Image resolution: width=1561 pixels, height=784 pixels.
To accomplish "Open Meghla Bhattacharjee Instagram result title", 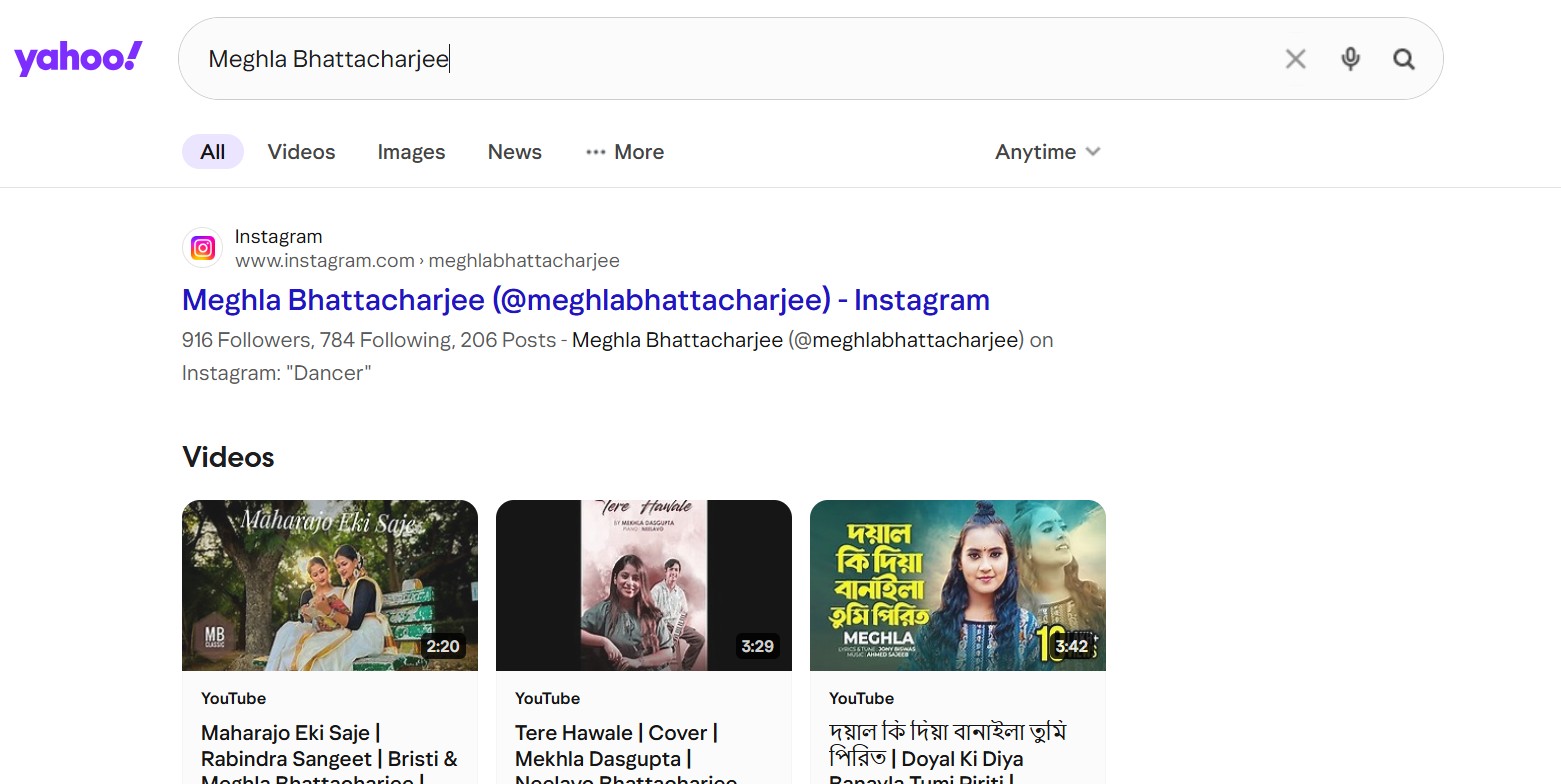I will point(585,300).
